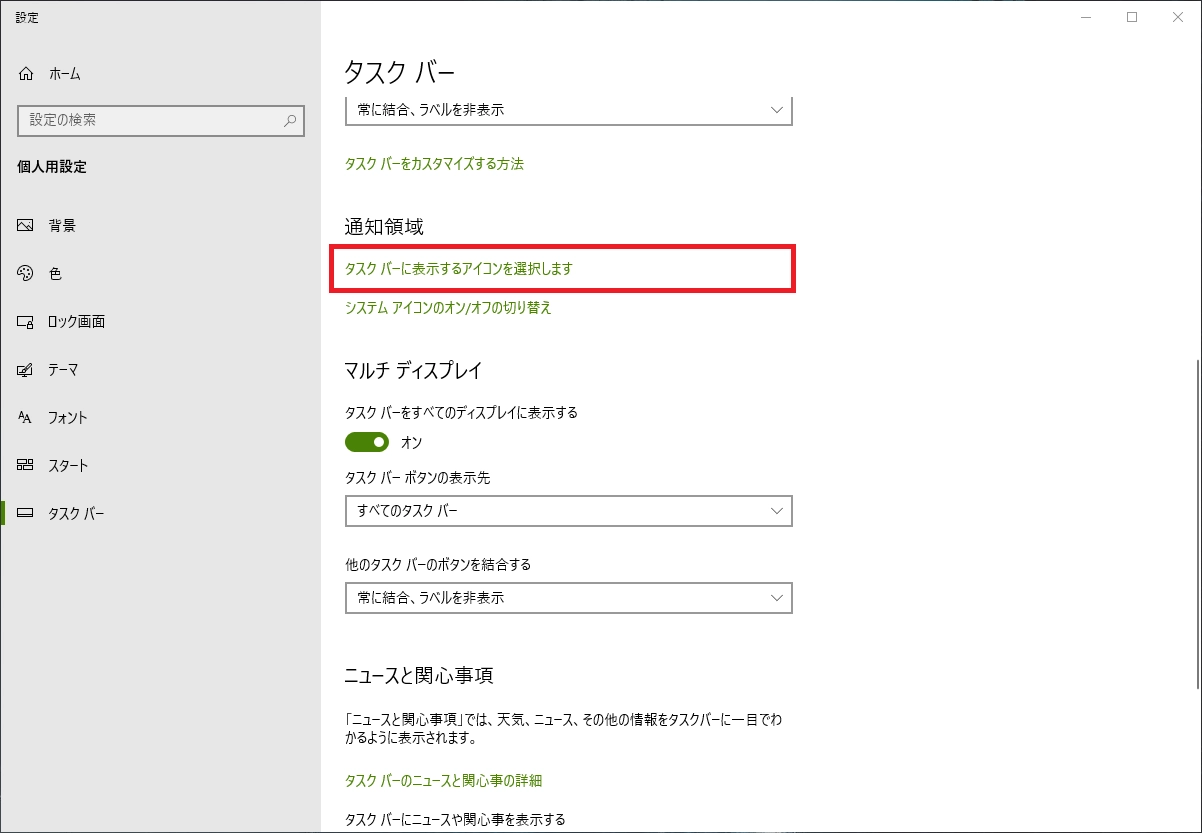The image size is (1202, 833).
Task: Open the ロック画面 settings page
Action: [77, 322]
